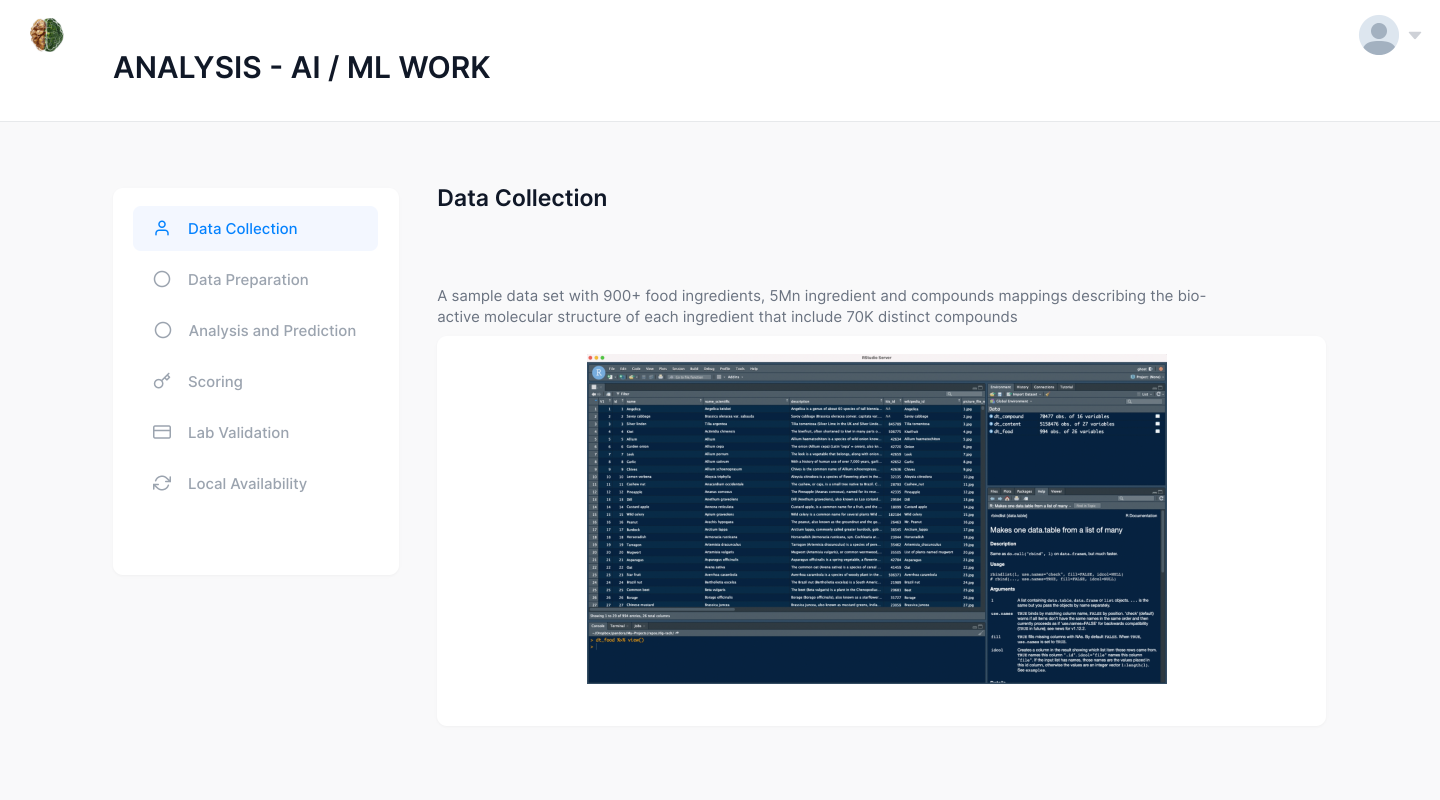Switch to the Scoring section

coord(215,382)
